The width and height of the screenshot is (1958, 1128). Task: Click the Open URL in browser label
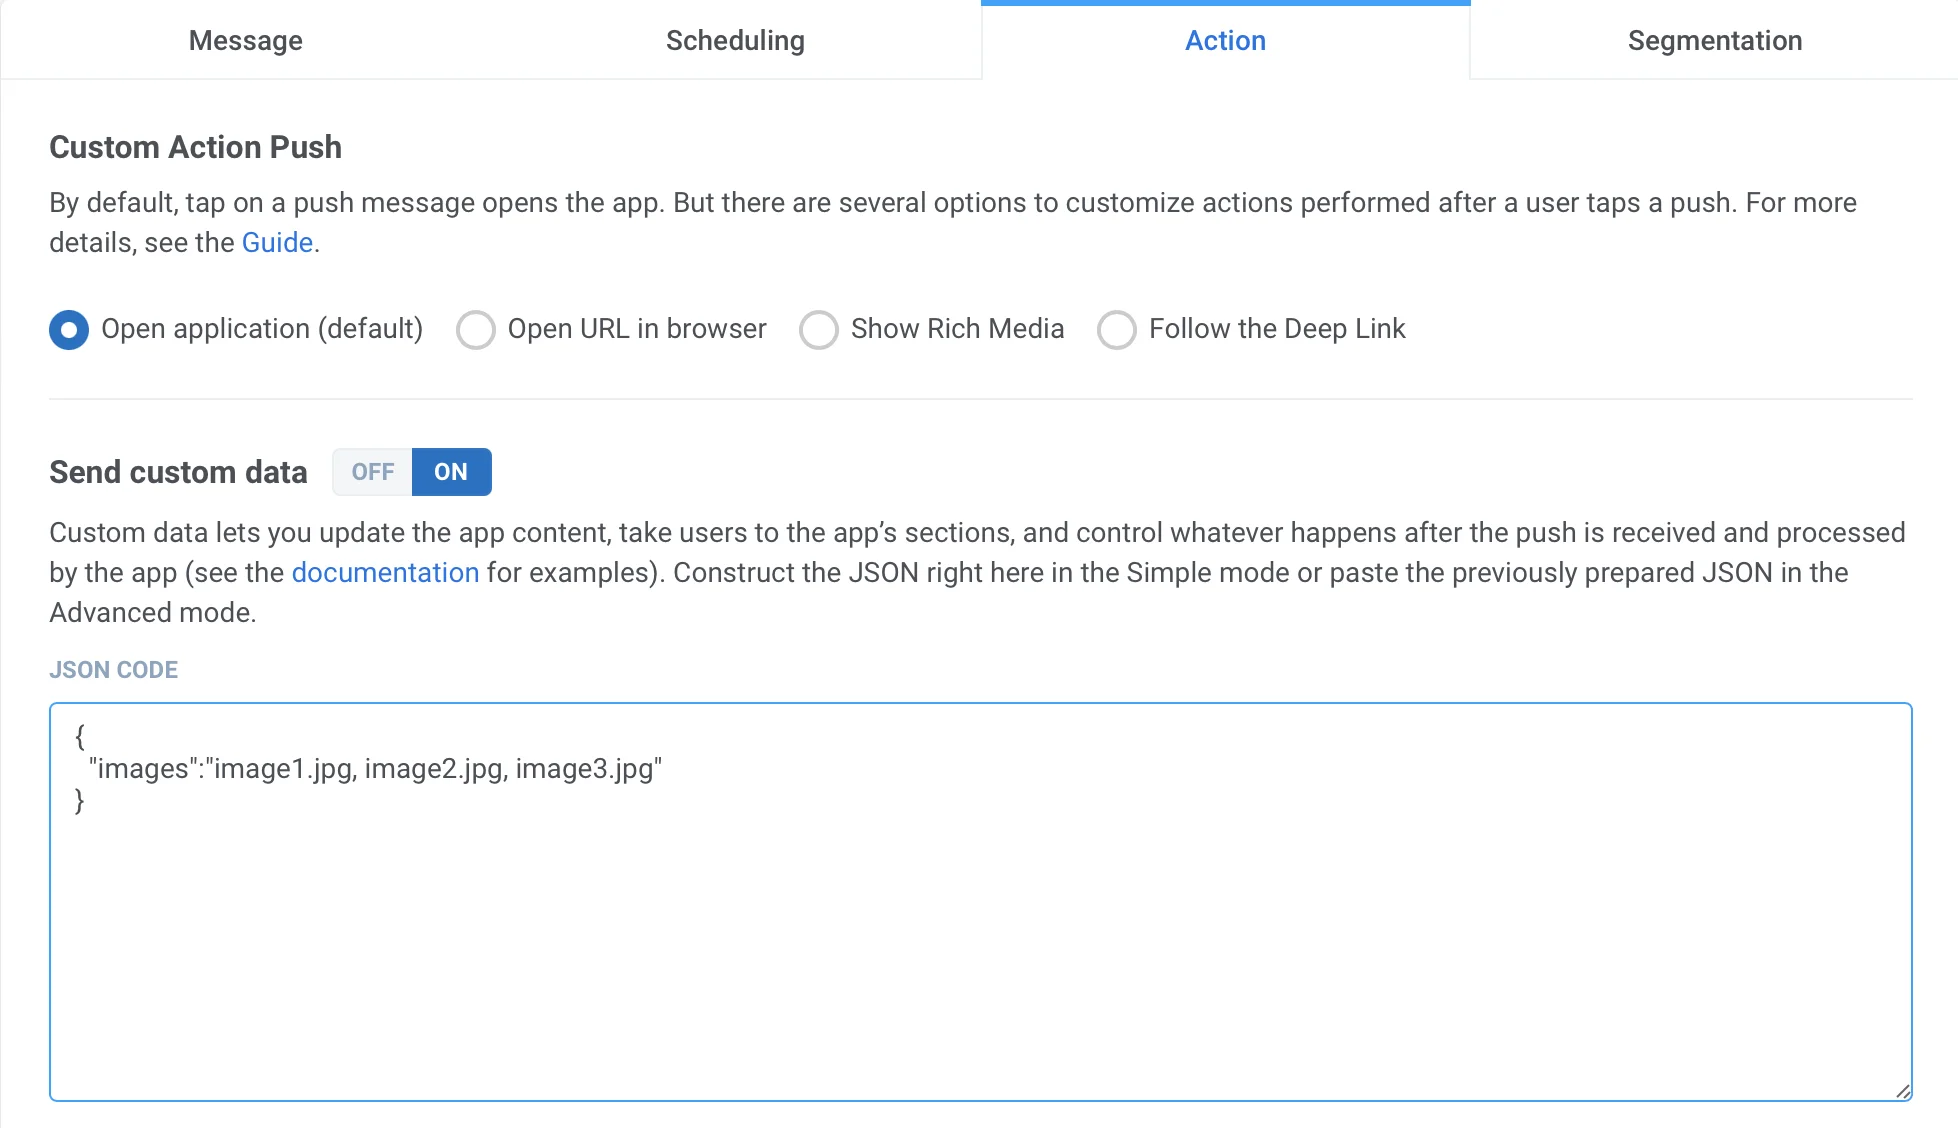(636, 329)
